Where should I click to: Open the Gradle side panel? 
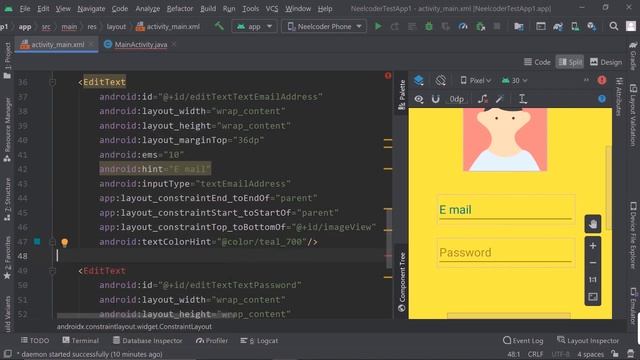pyautogui.click(x=633, y=56)
